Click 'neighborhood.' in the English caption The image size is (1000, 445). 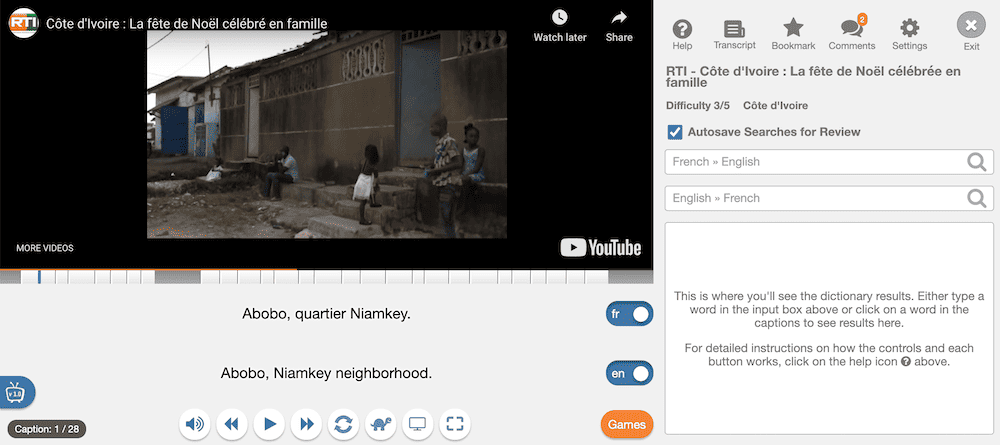coord(383,374)
